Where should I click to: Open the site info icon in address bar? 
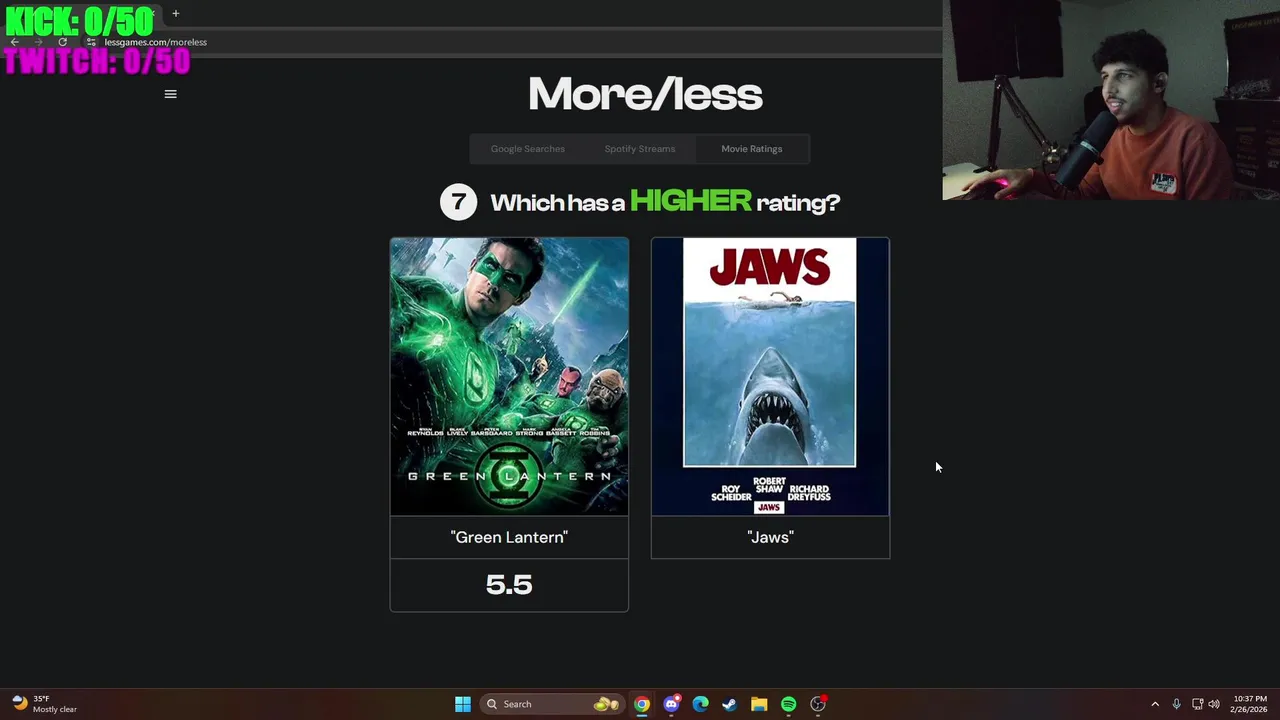pos(91,42)
